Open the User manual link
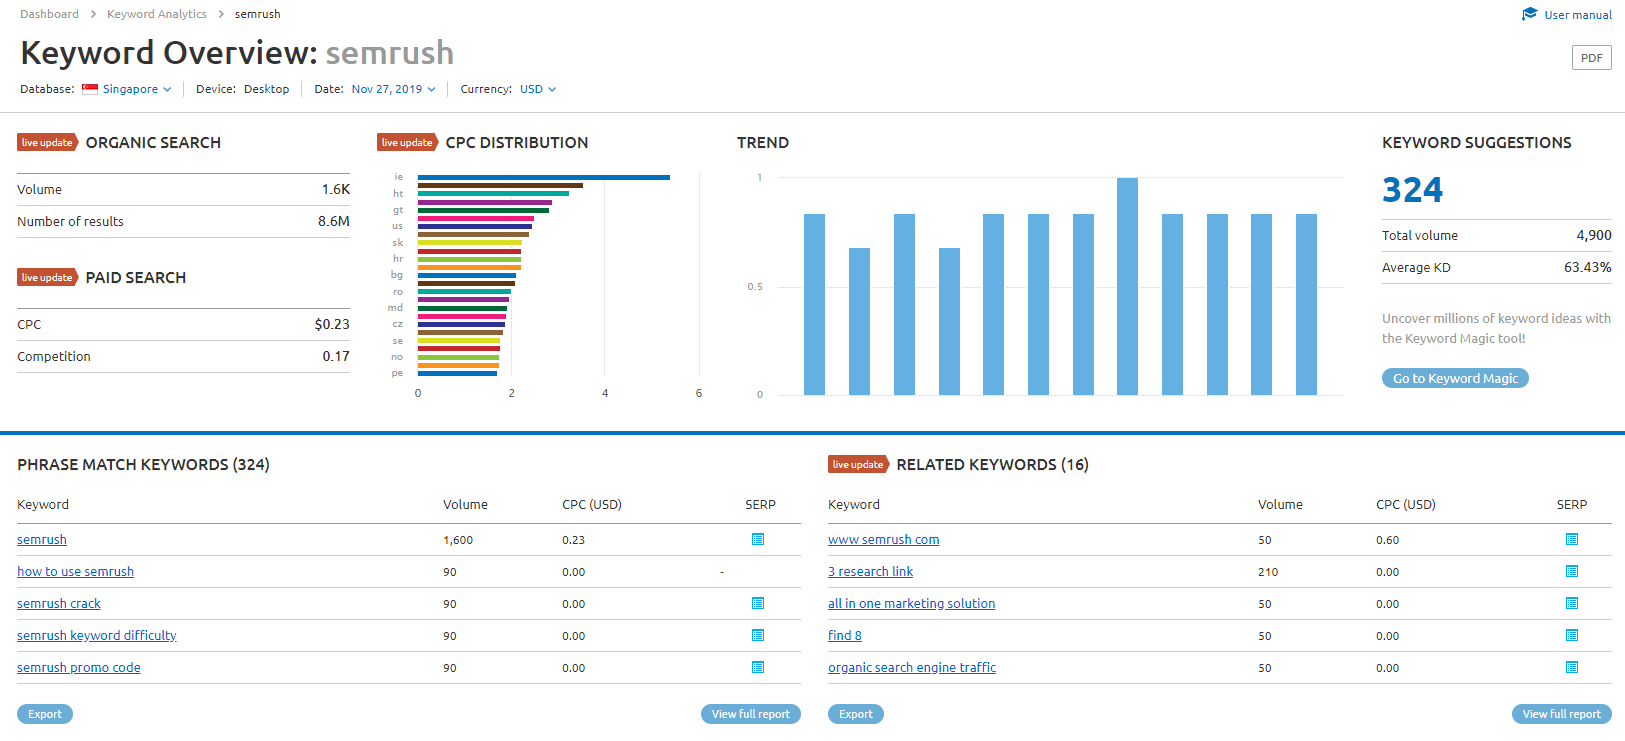The width and height of the screenshot is (1625, 741). pos(1578,15)
